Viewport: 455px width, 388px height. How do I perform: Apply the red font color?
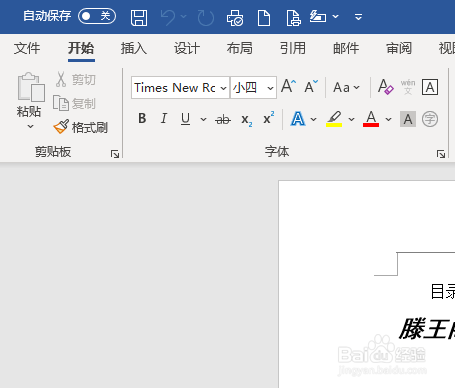371,119
